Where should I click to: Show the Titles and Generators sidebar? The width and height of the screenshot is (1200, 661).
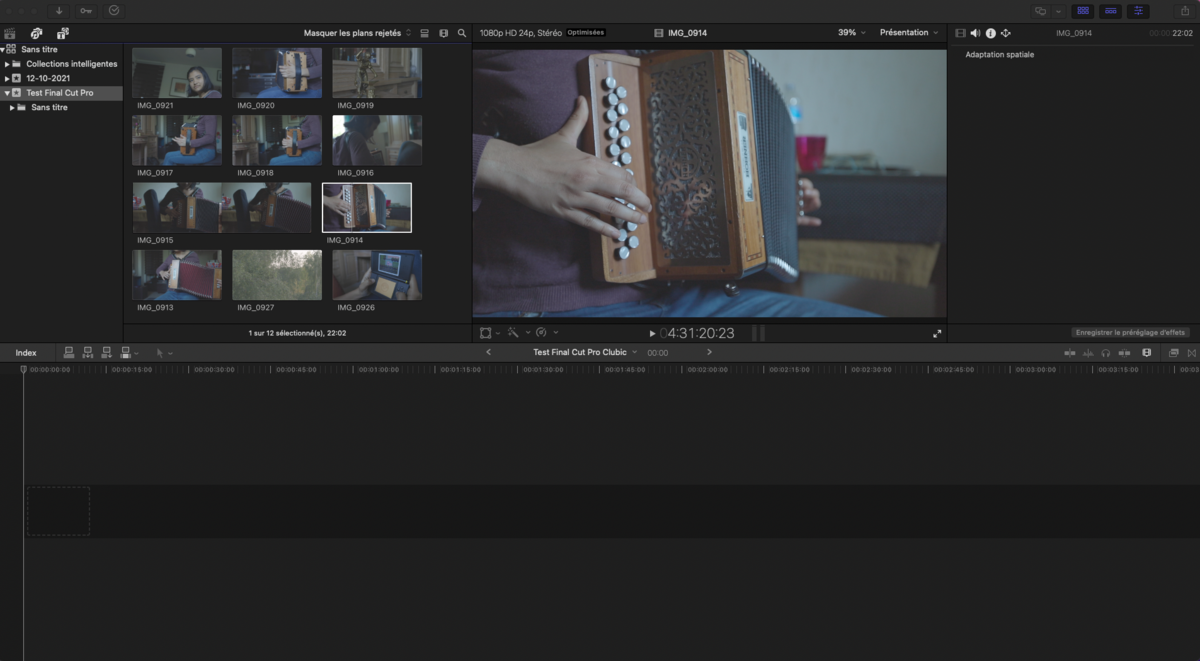(62, 33)
